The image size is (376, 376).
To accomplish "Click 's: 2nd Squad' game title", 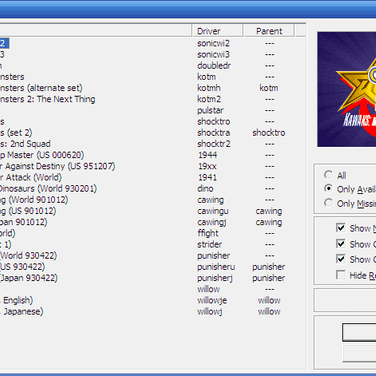I will tap(25, 144).
